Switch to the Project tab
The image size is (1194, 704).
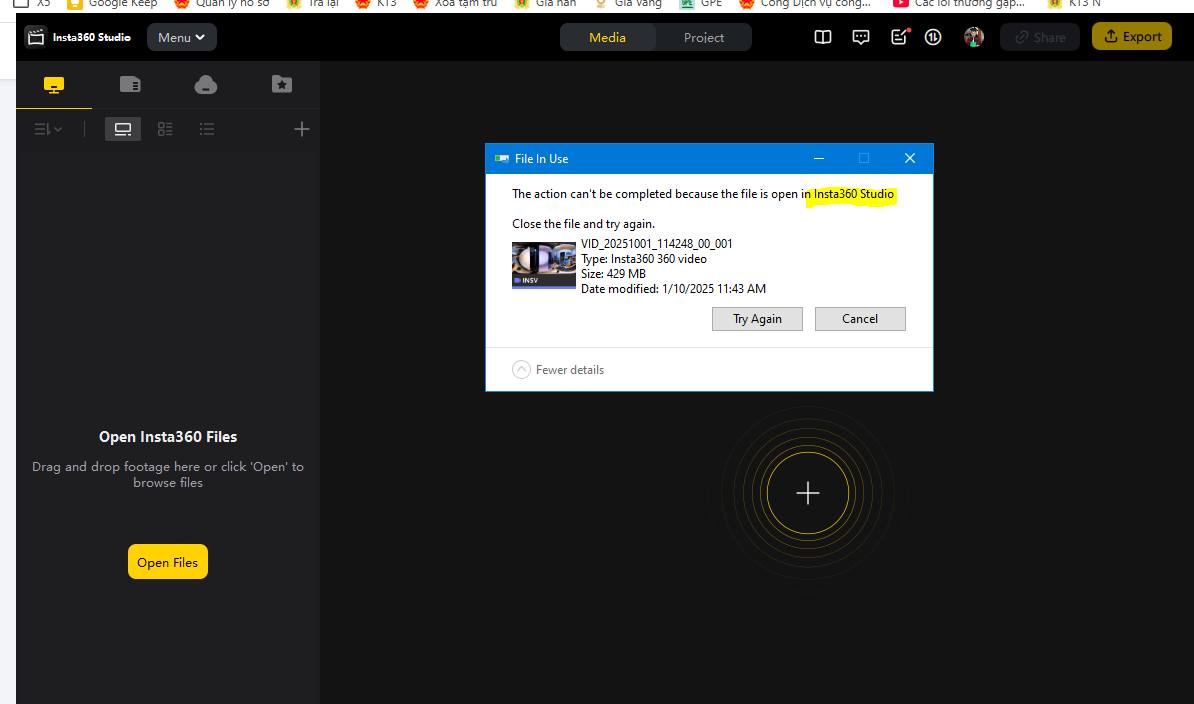(x=704, y=37)
